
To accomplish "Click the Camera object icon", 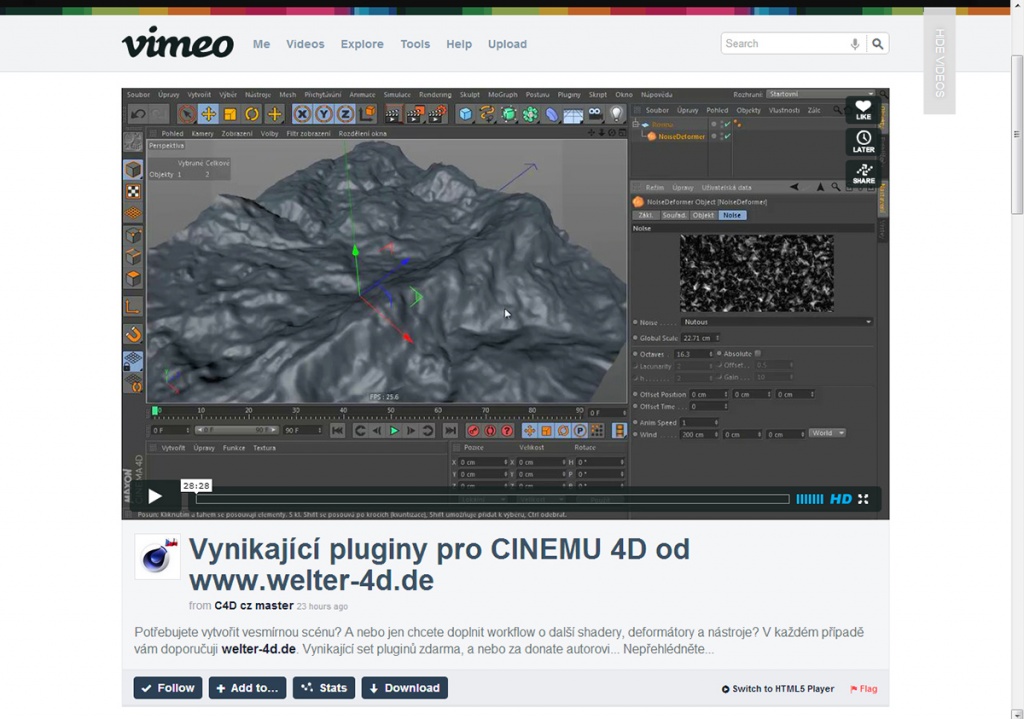I will point(594,114).
